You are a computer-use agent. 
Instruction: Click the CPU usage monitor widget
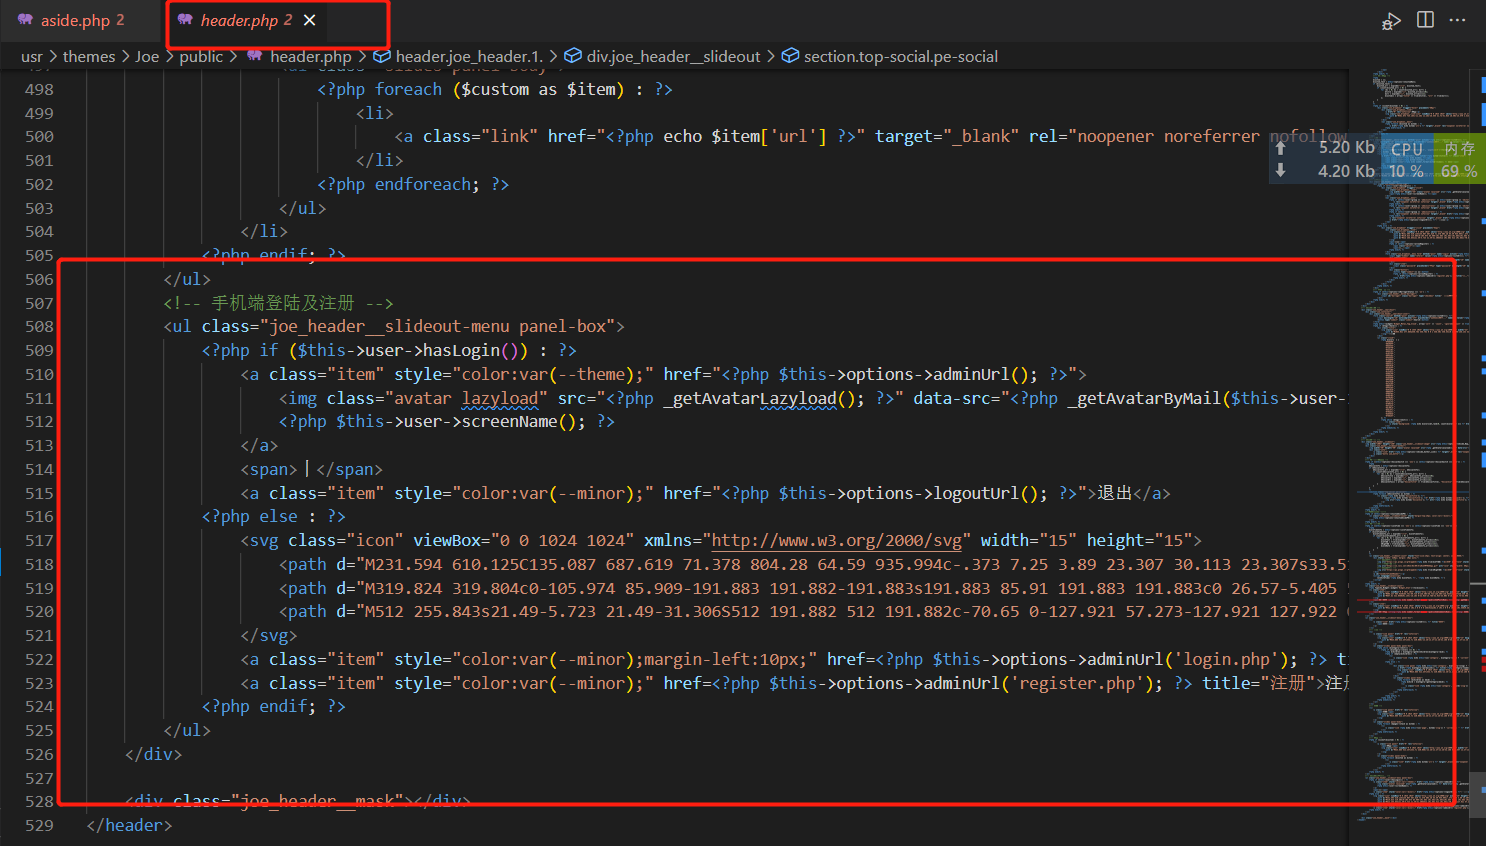click(1407, 160)
